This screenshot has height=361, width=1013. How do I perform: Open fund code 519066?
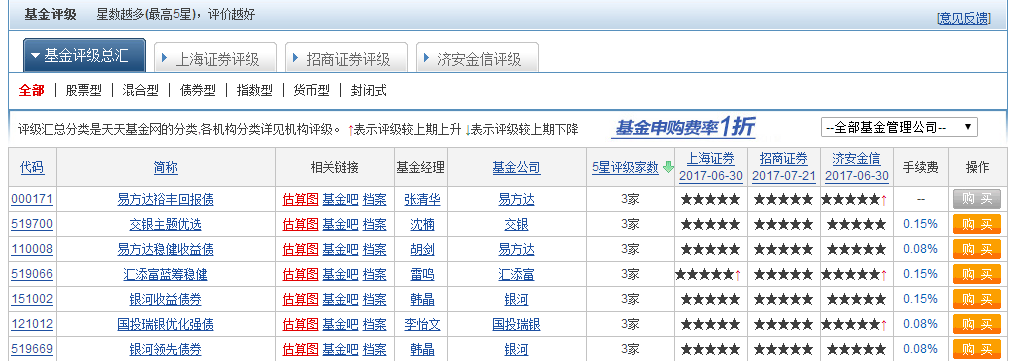point(32,274)
